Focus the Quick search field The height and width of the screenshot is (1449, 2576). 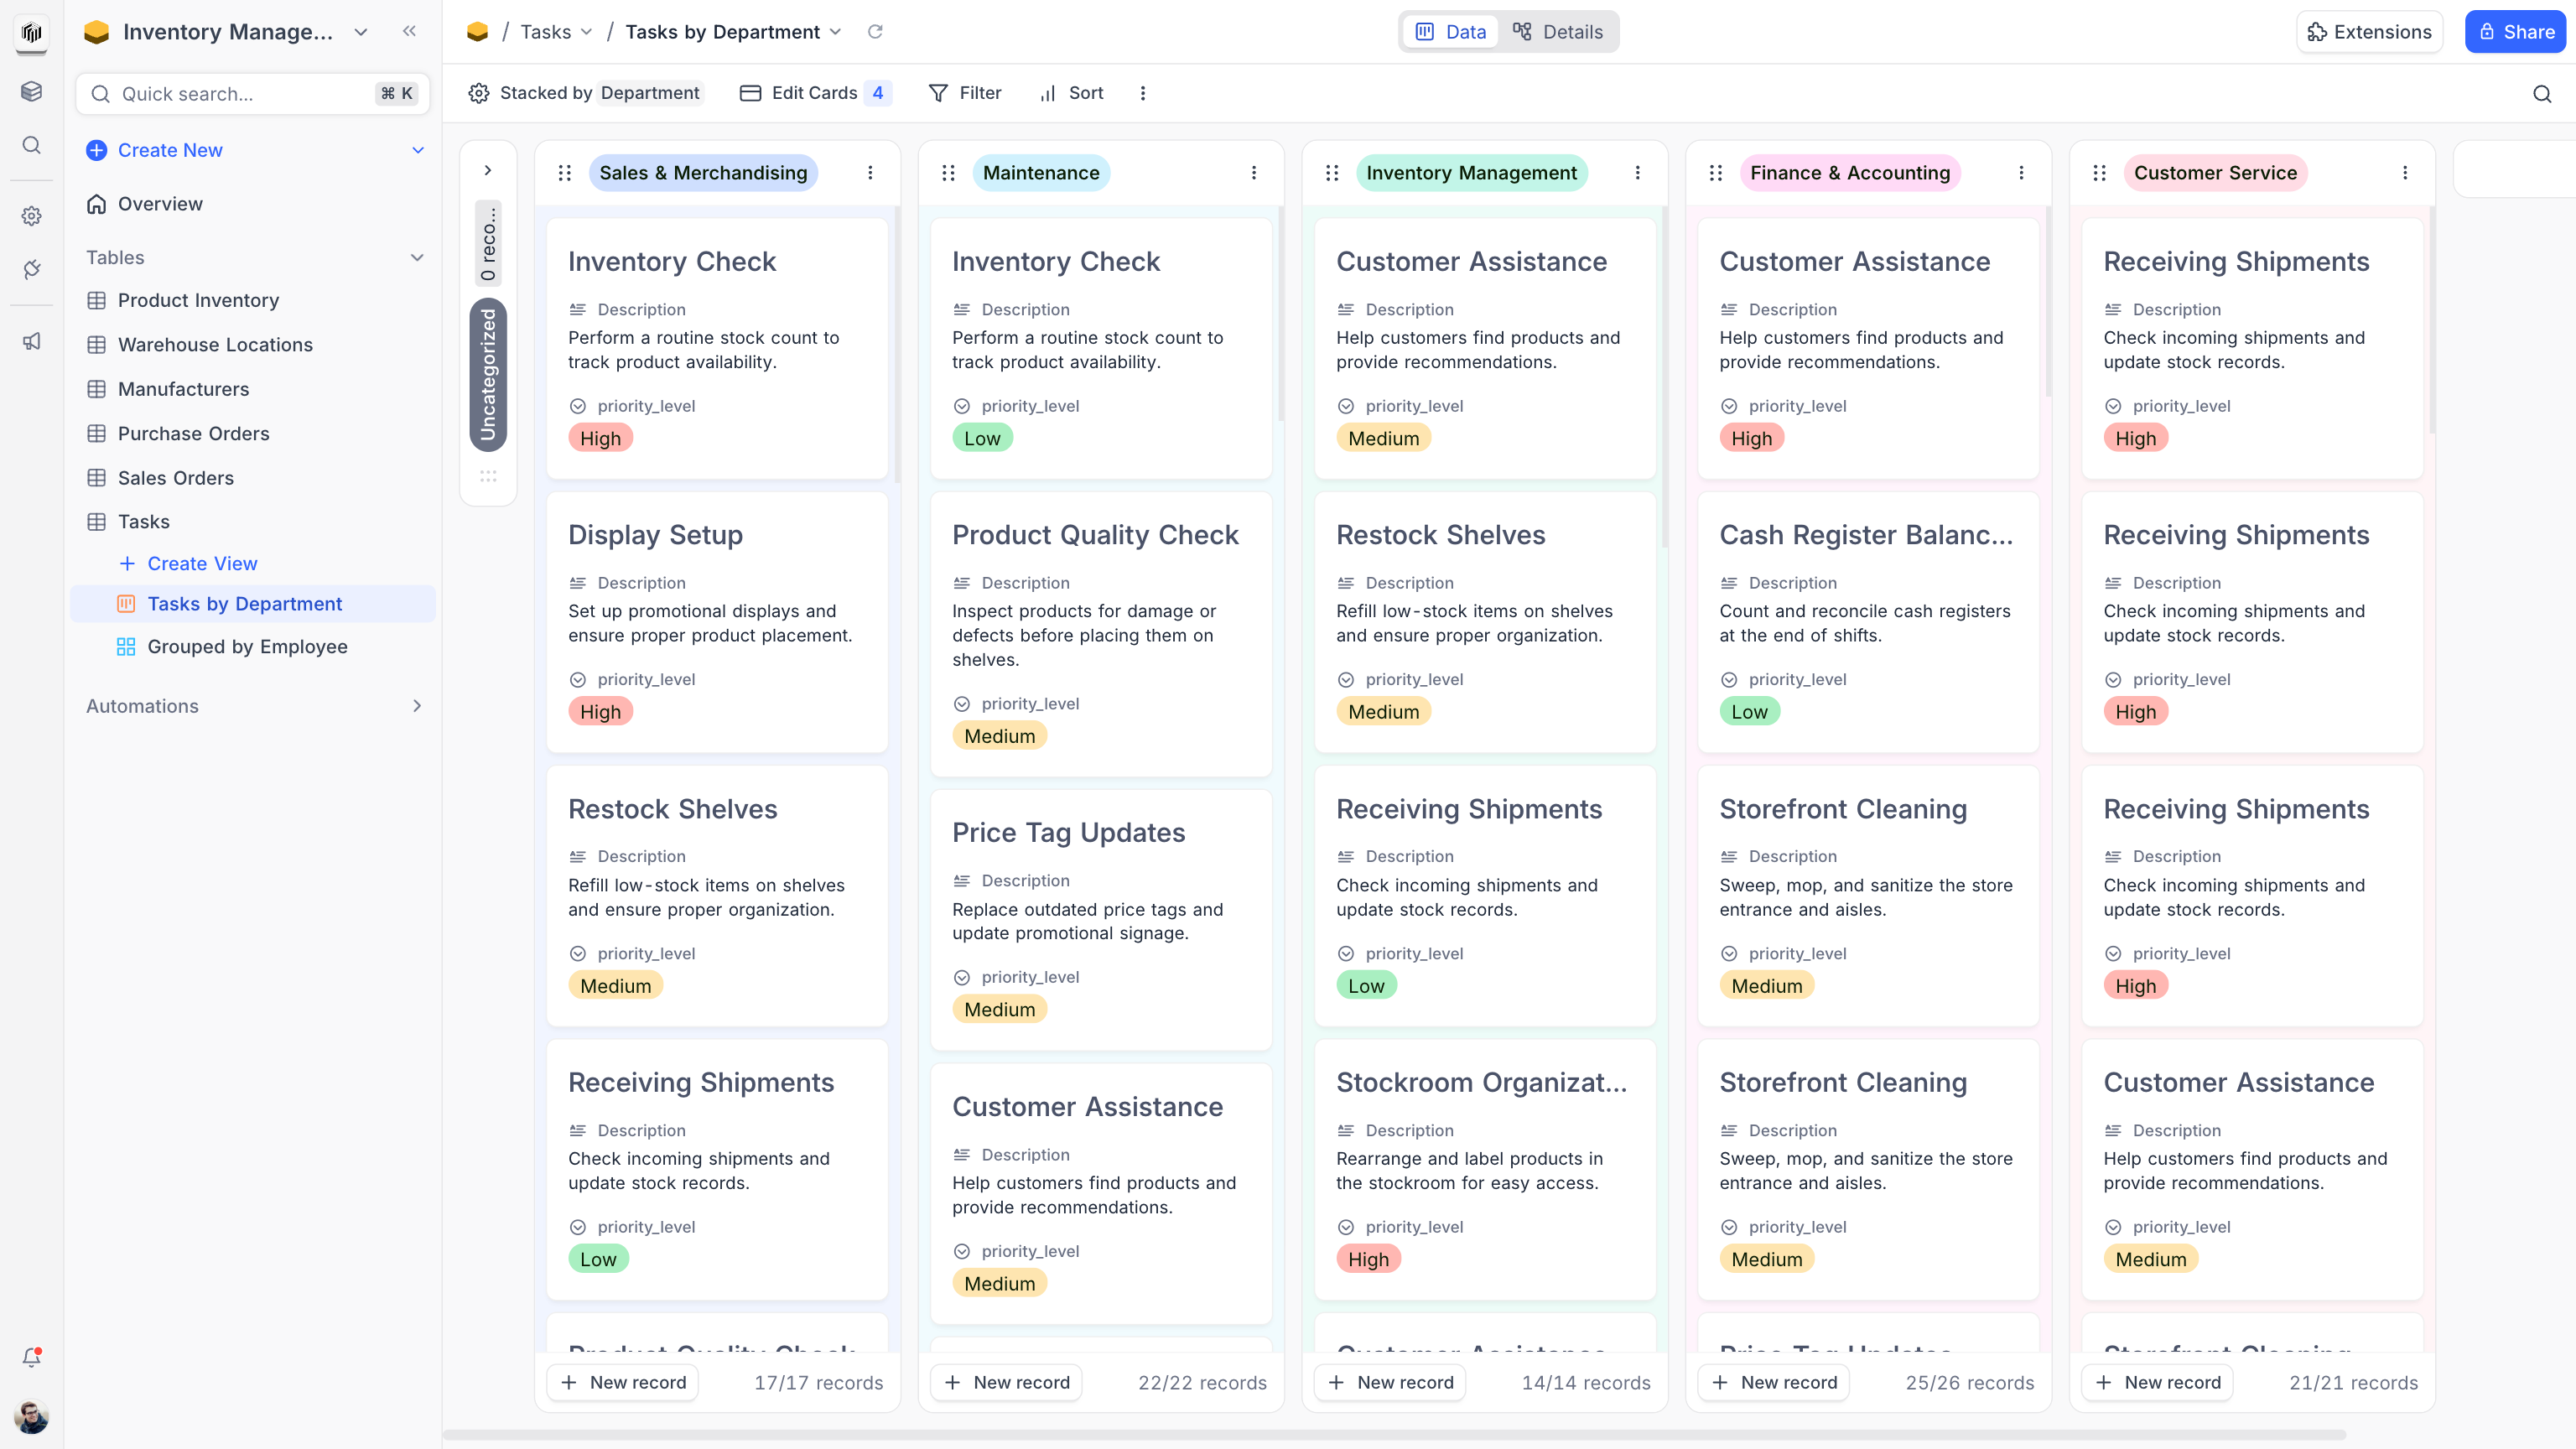[x=253, y=94]
